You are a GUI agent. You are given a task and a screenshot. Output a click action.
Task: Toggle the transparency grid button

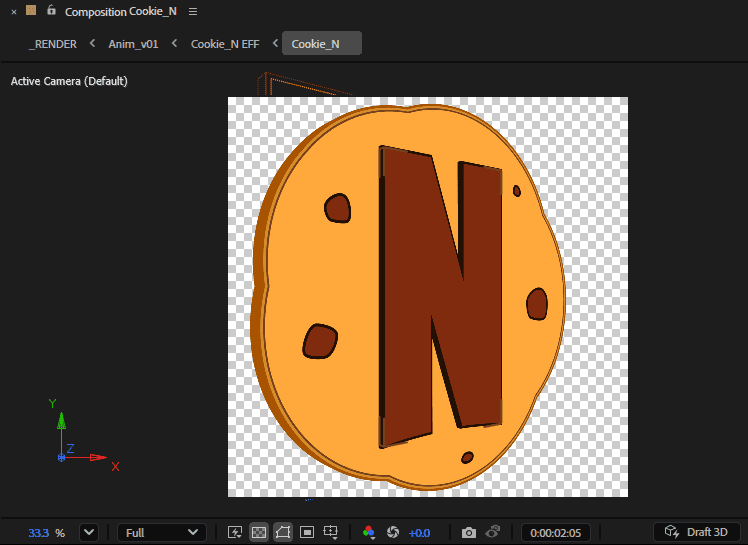coord(259,532)
